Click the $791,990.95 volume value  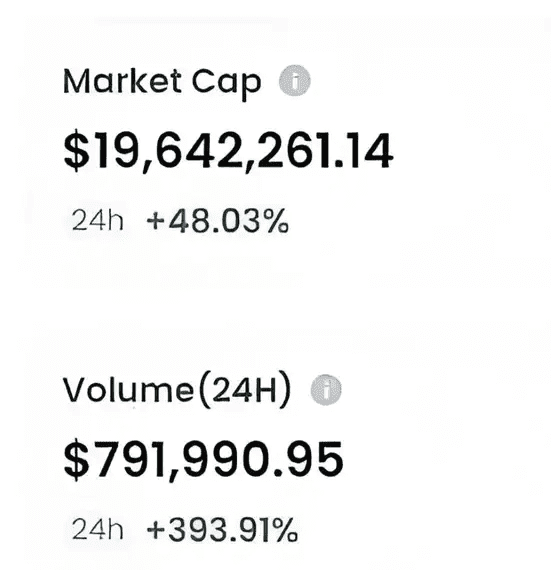click(x=203, y=460)
